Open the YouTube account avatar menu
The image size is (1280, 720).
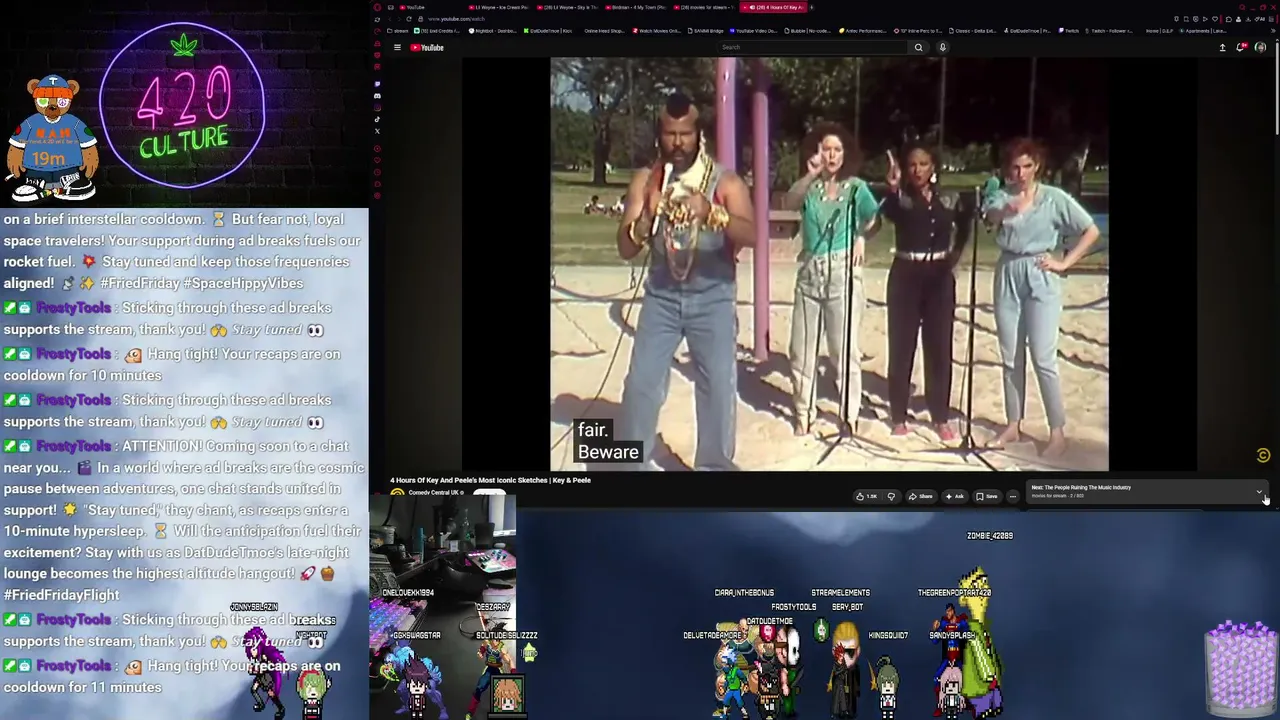coord(1260,47)
